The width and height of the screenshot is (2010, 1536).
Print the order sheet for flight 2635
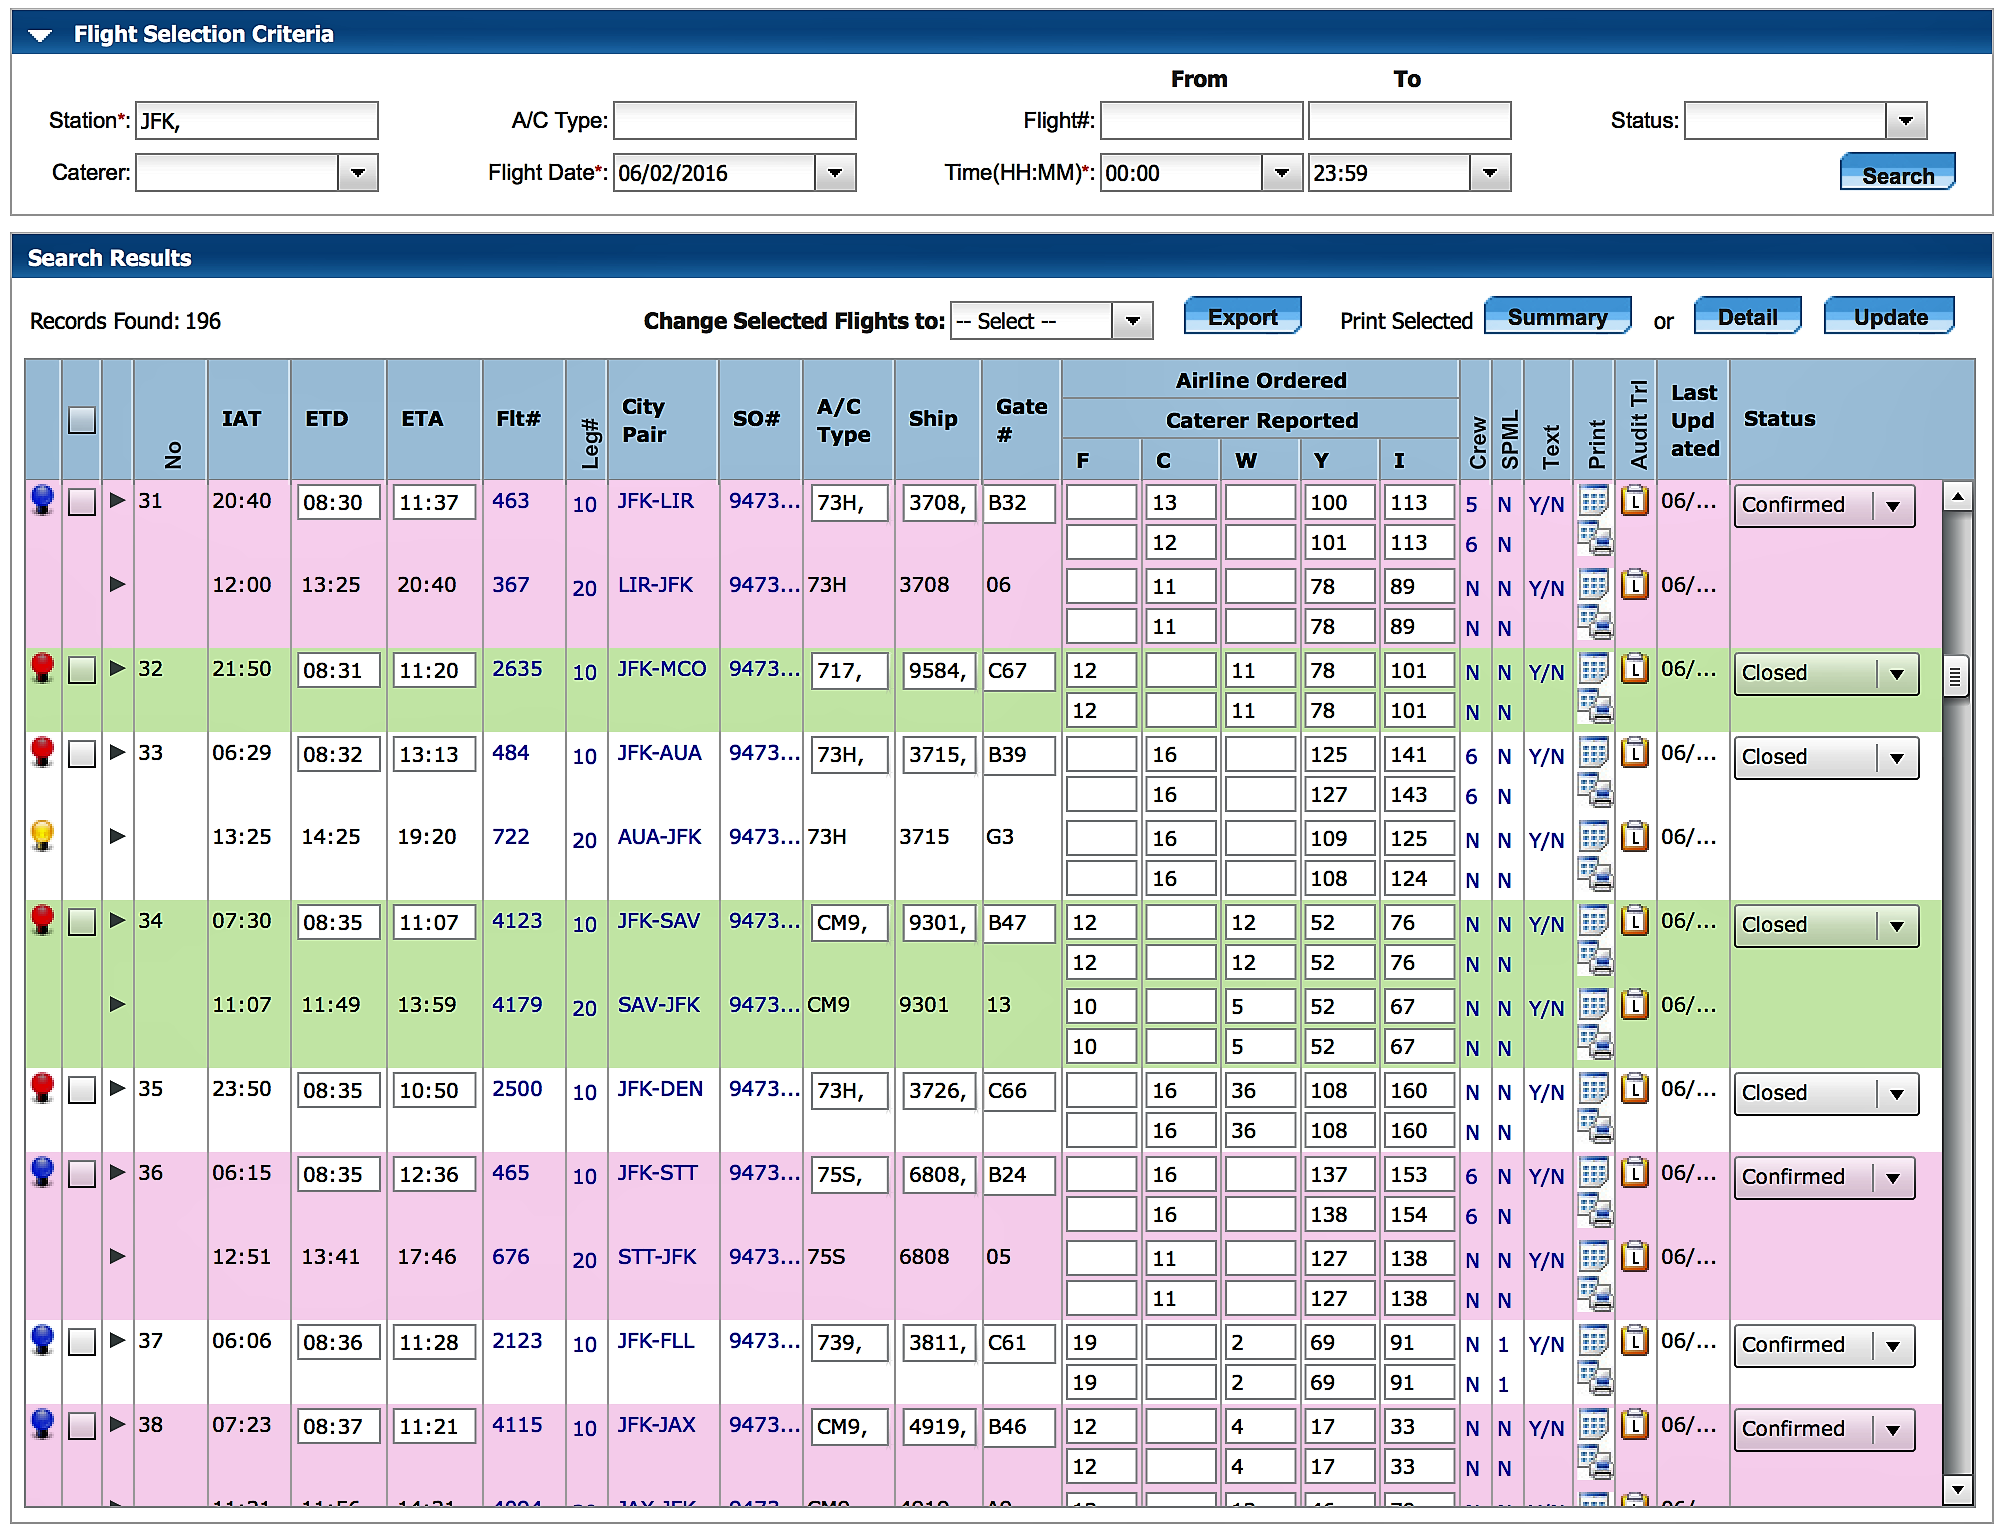(x=1594, y=667)
